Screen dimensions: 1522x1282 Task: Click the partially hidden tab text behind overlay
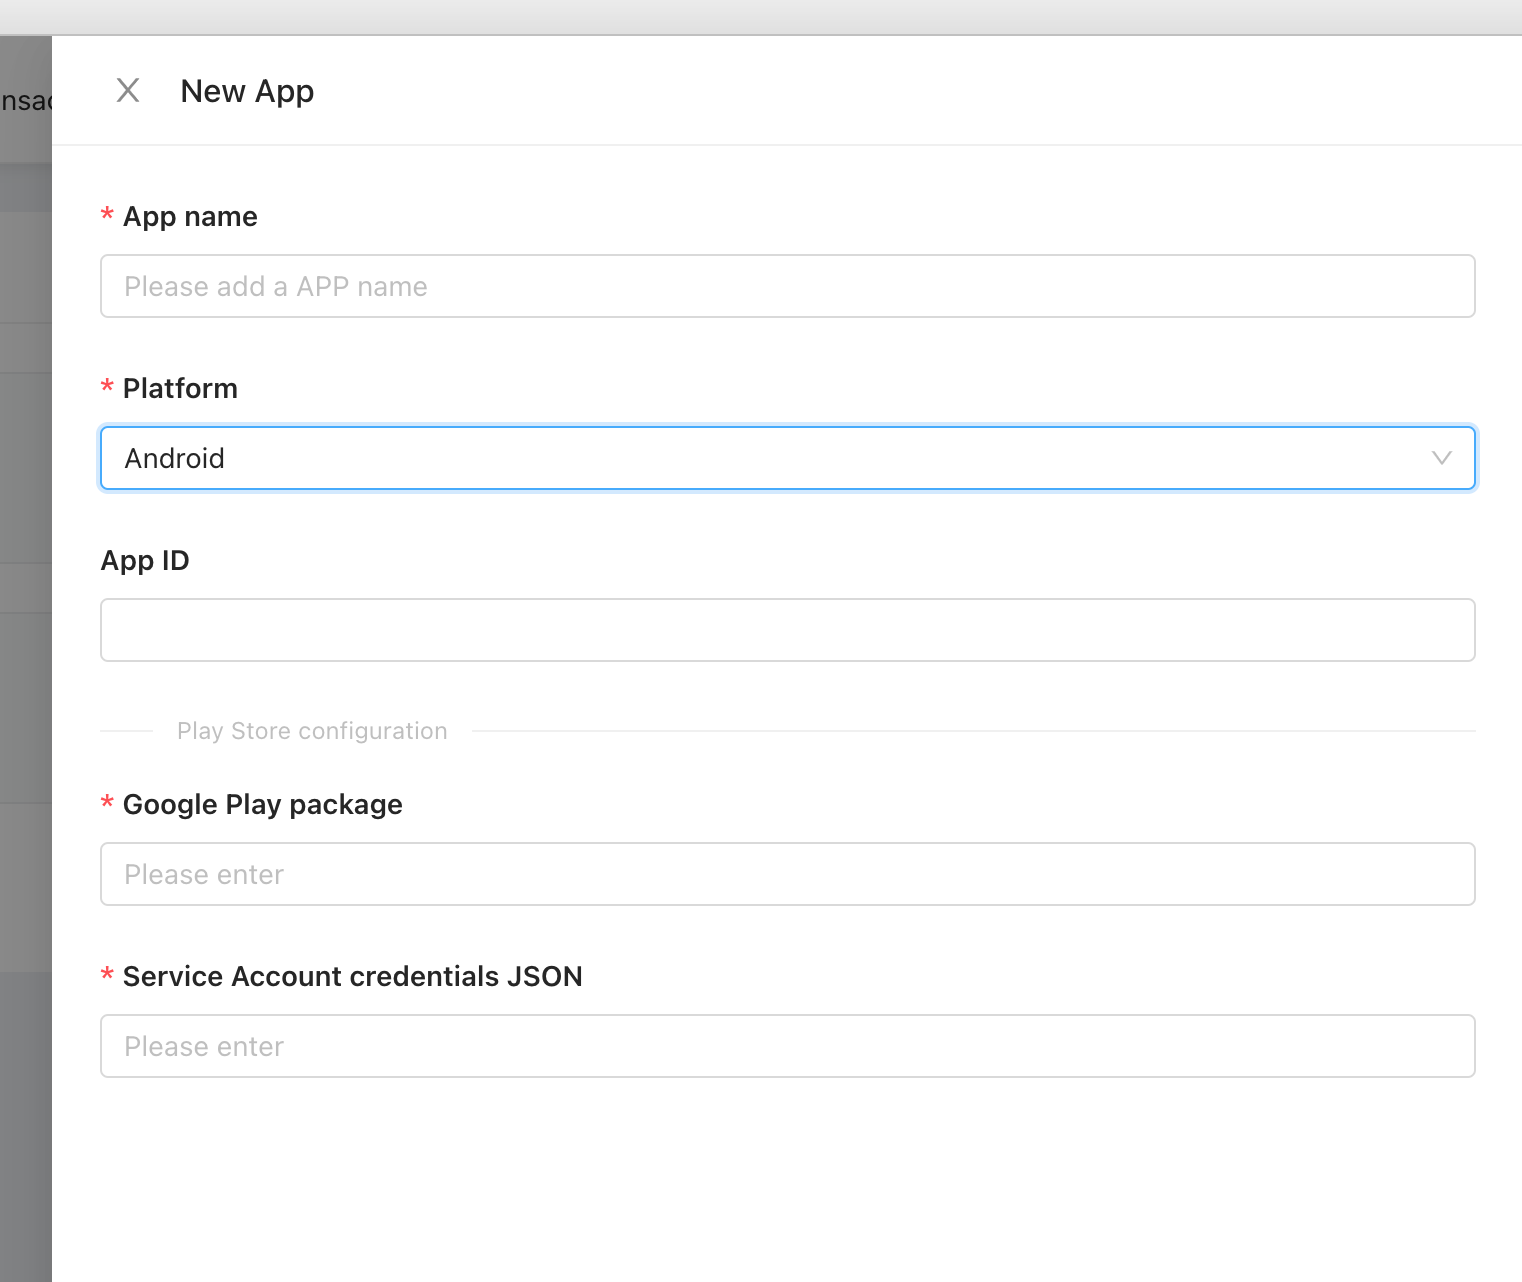click(25, 101)
